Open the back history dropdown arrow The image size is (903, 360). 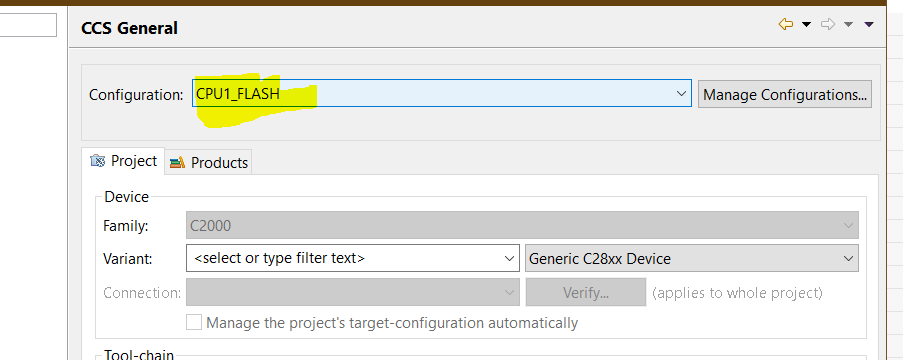(x=806, y=24)
